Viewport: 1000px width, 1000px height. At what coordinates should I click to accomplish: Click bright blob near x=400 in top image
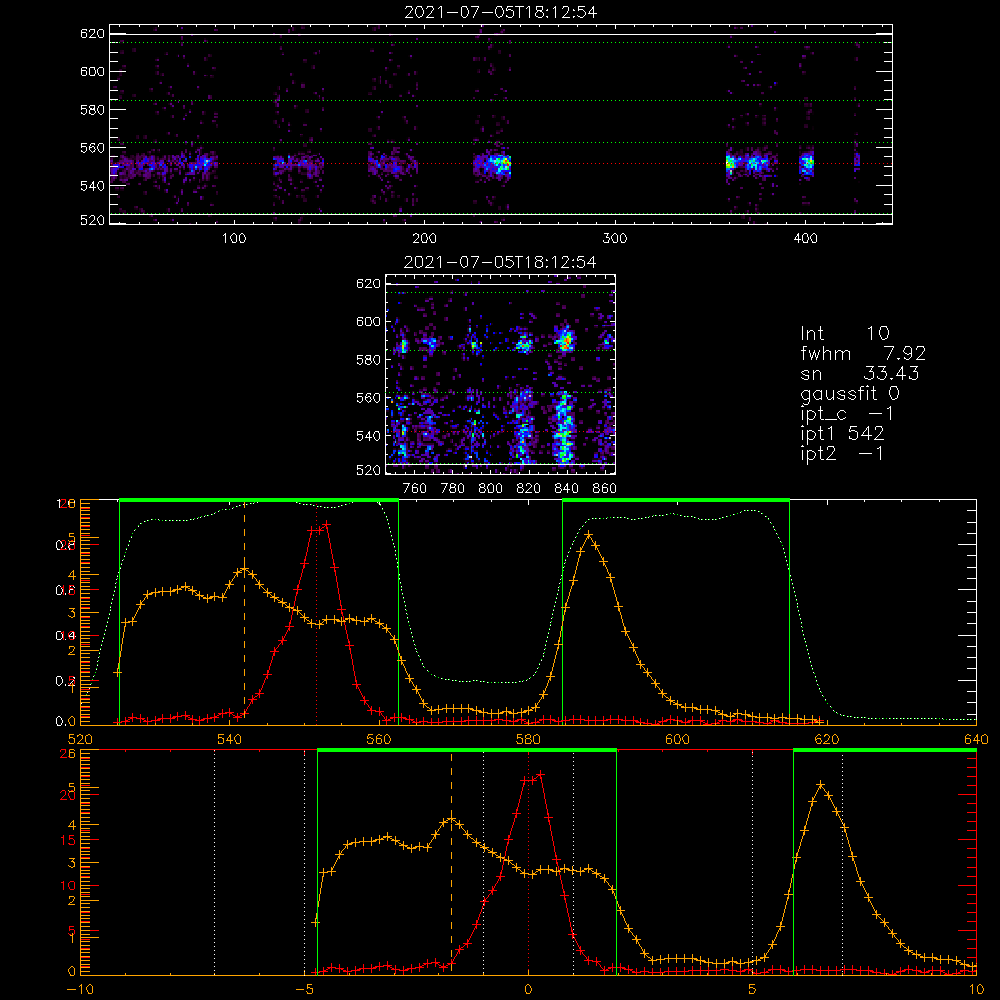coord(807,164)
